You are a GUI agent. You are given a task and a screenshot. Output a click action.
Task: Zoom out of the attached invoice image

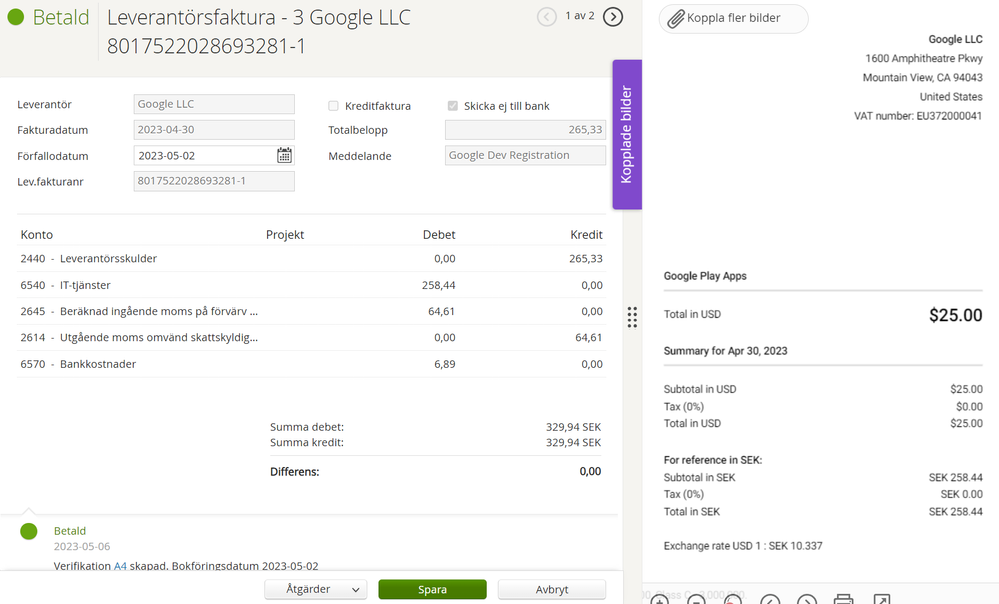(x=696, y=600)
